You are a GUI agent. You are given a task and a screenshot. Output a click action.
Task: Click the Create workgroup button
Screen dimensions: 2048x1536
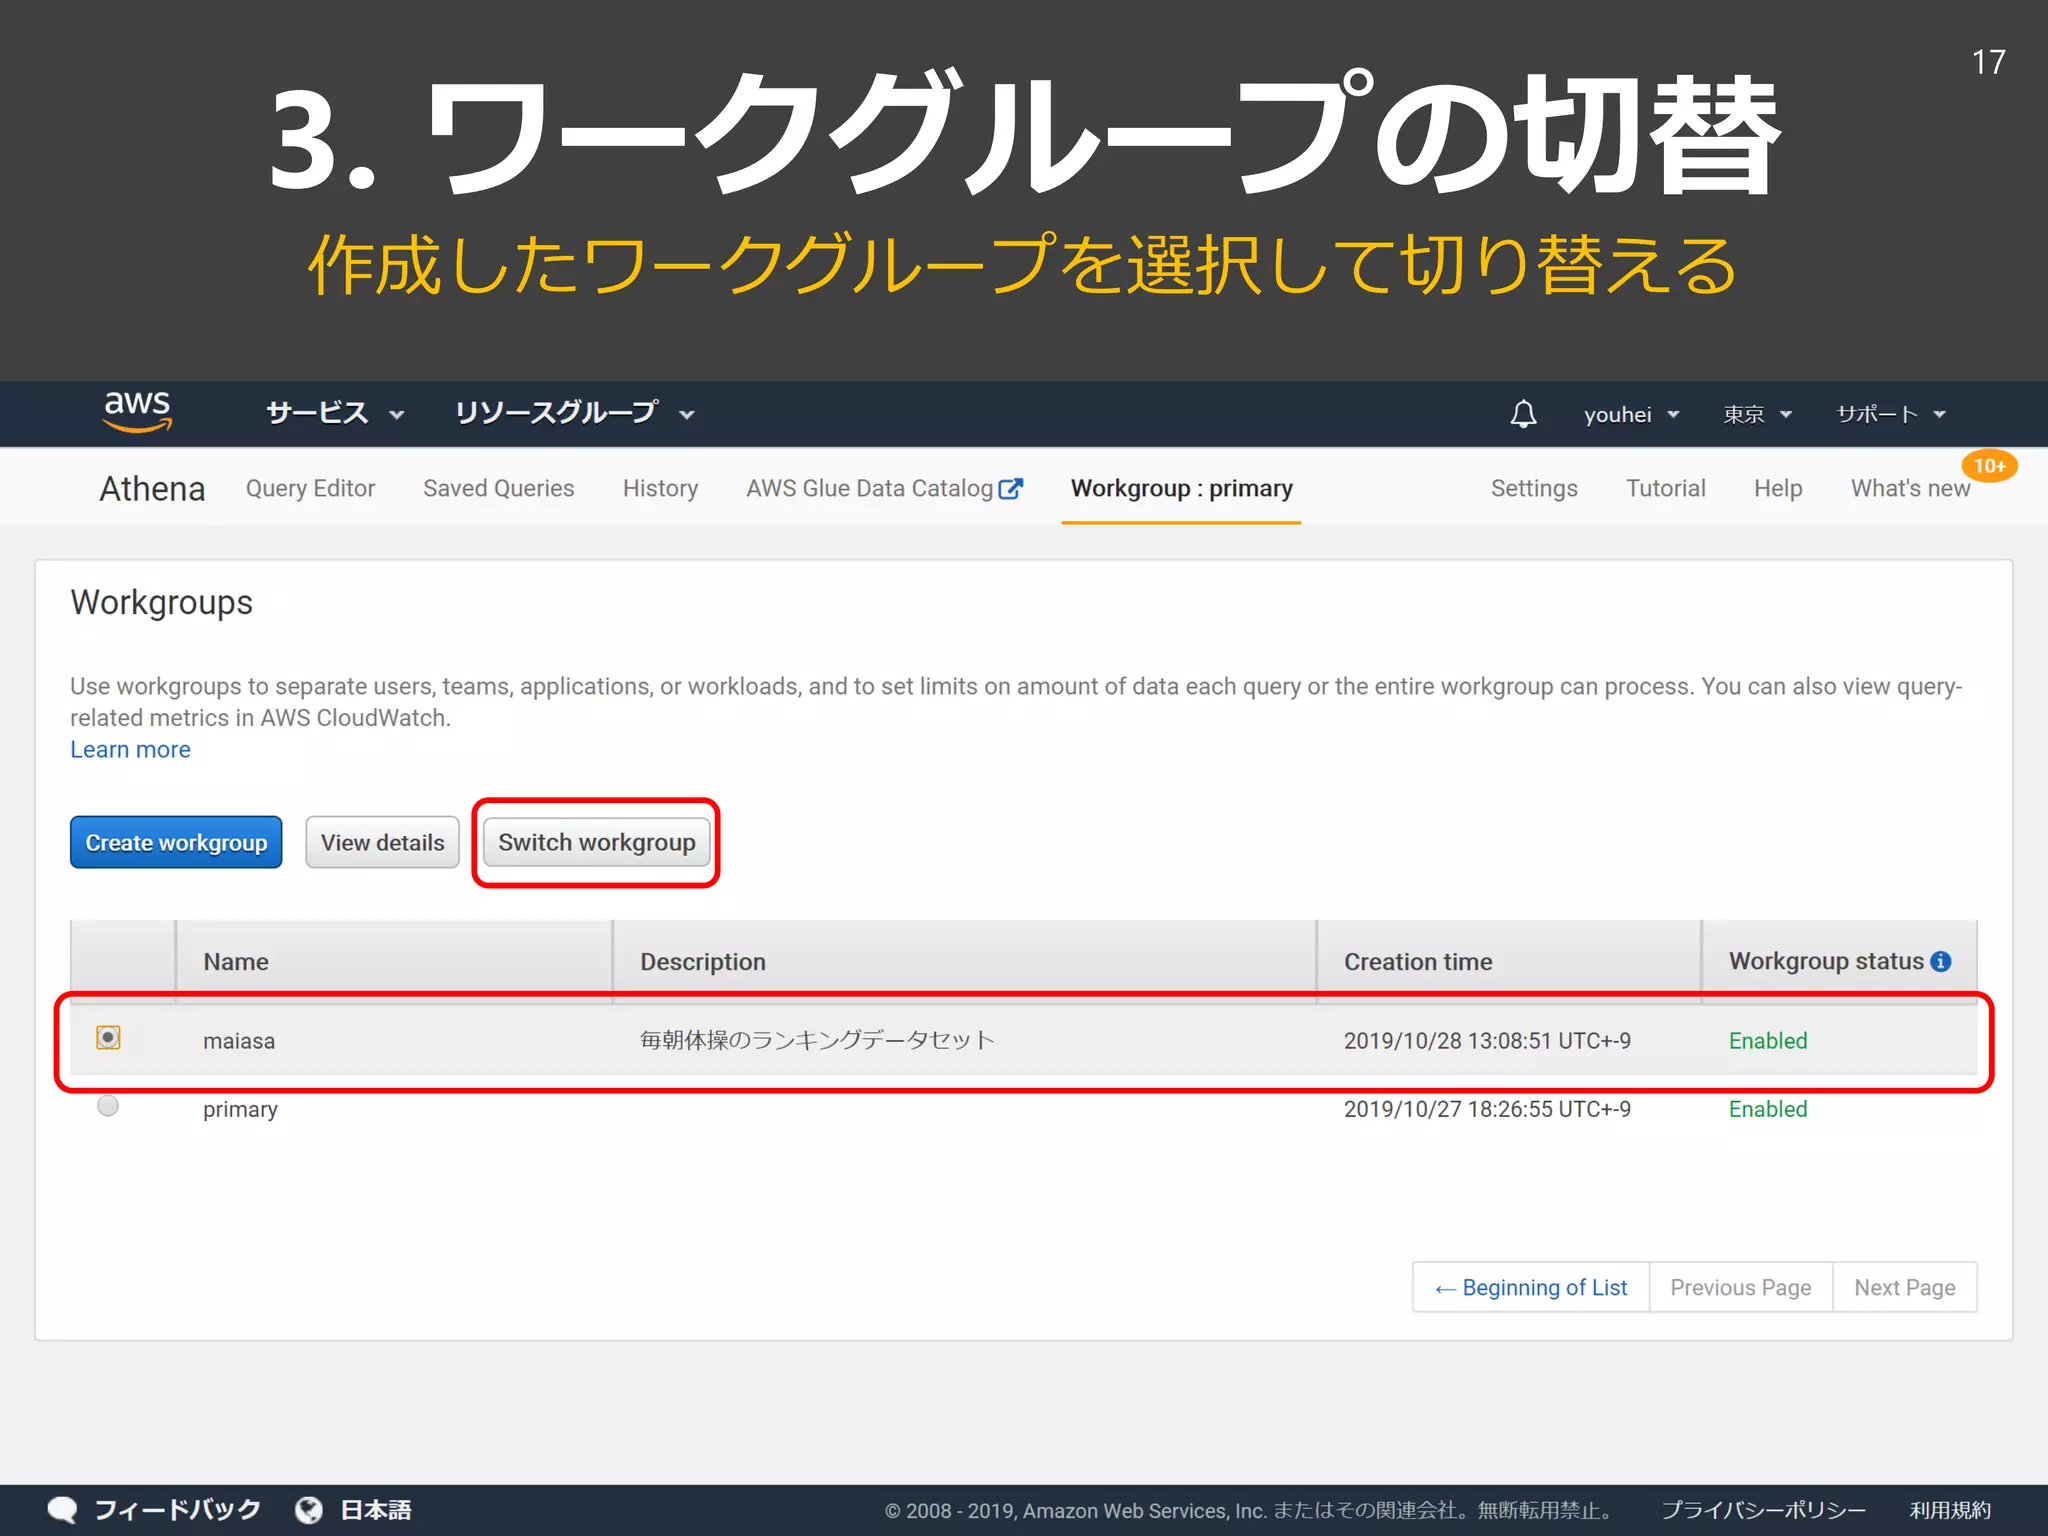click(176, 842)
